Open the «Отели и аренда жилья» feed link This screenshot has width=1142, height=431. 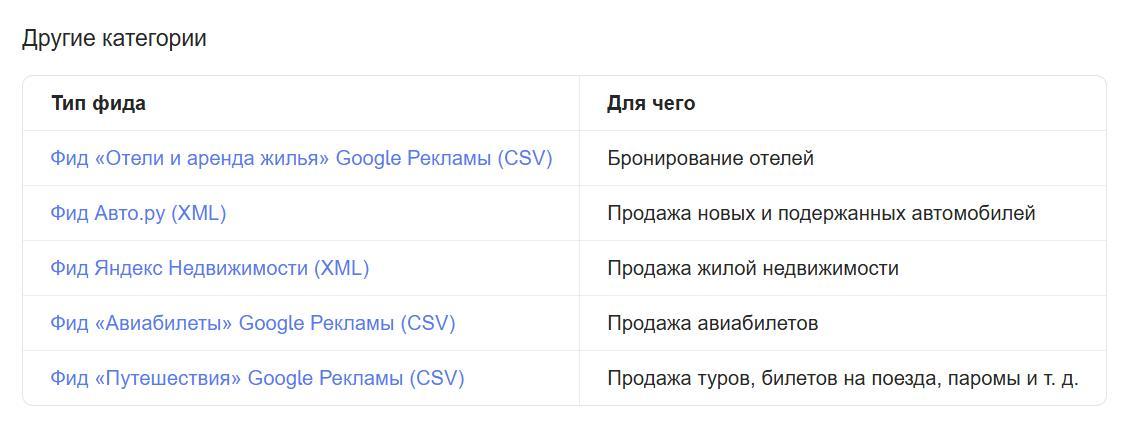pos(300,158)
